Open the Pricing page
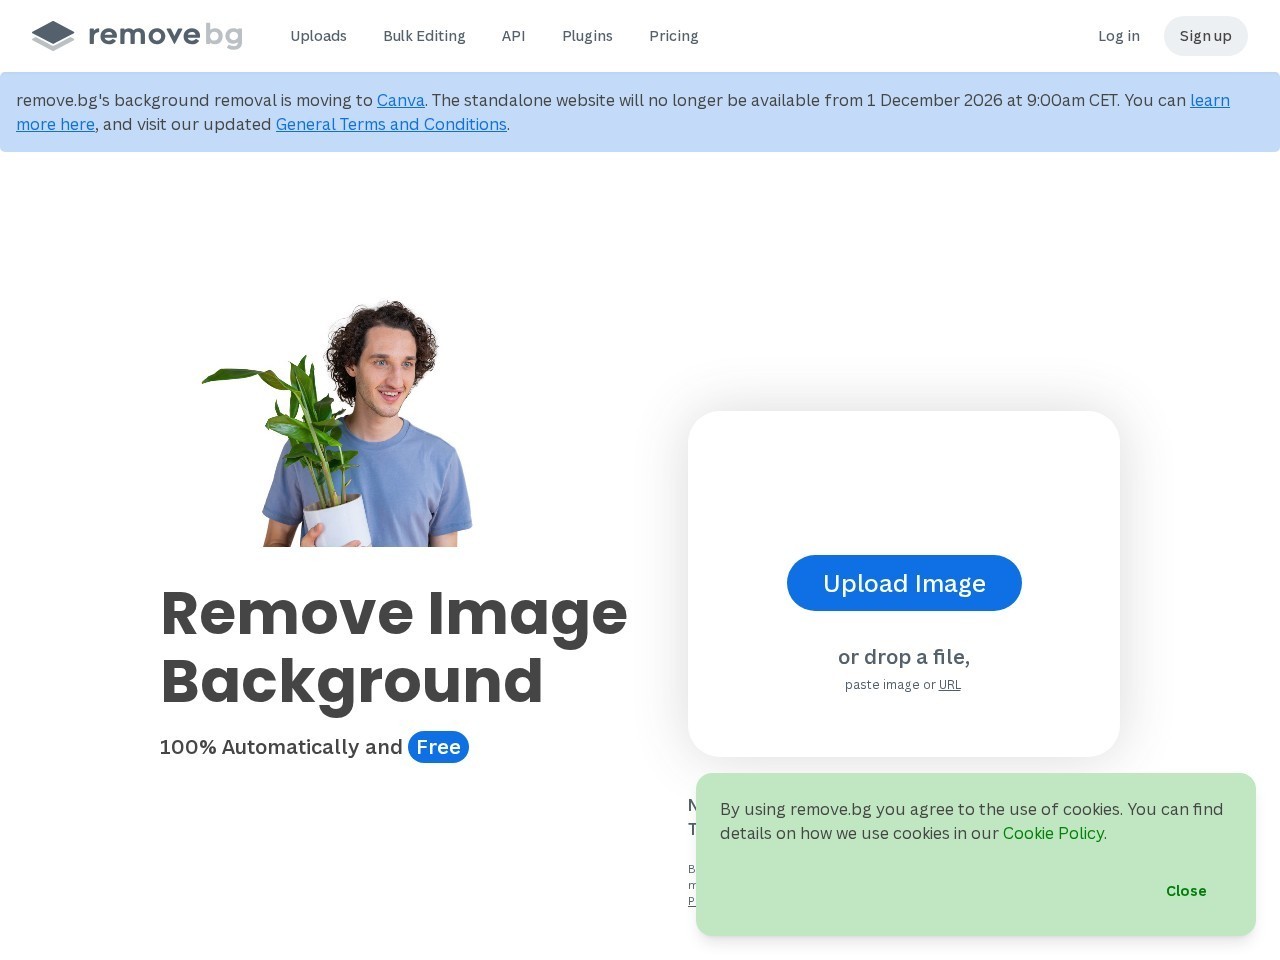The height and width of the screenshot is (960, 1280). tap(674, 36)
